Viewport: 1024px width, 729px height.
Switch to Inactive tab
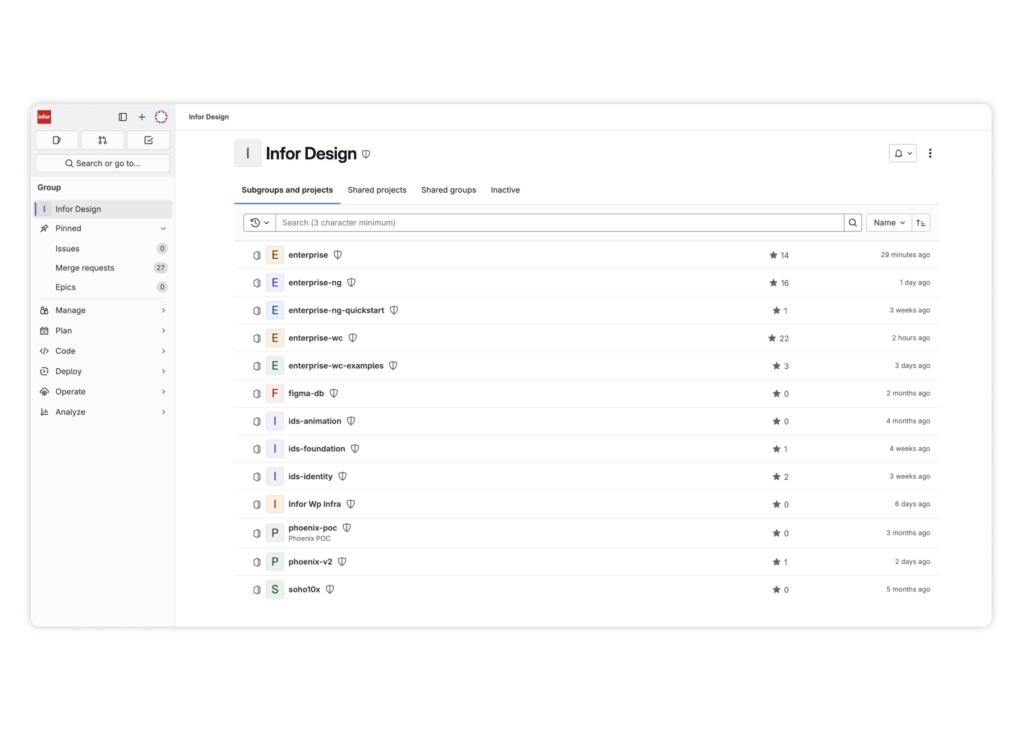pos(505,190)
